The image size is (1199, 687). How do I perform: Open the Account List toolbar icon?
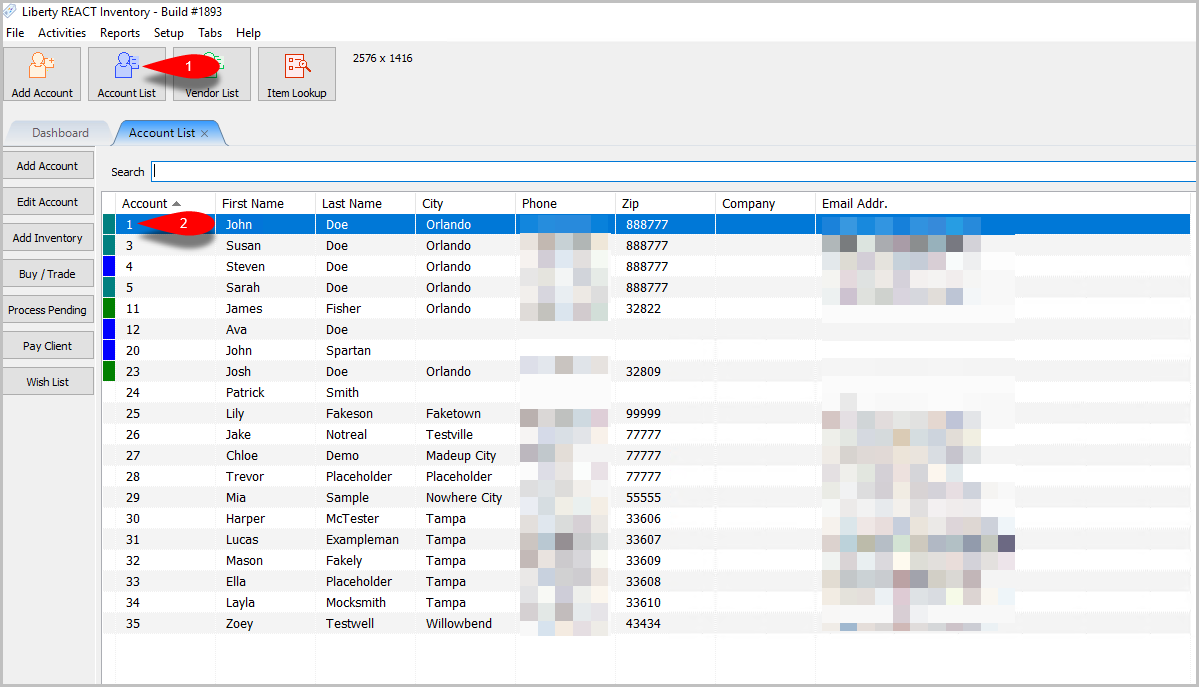point(126,73)
